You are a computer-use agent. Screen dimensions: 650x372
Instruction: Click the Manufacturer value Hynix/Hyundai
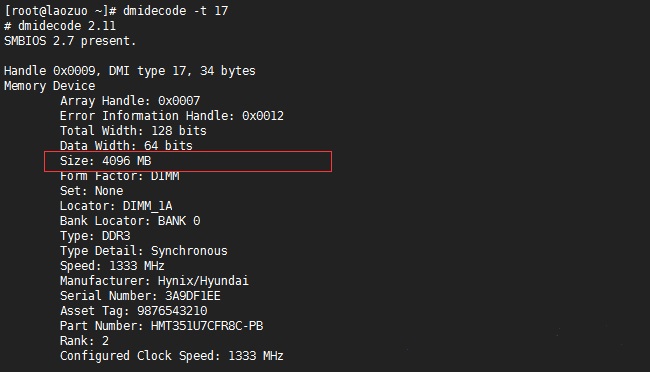[x=203, y=281]
